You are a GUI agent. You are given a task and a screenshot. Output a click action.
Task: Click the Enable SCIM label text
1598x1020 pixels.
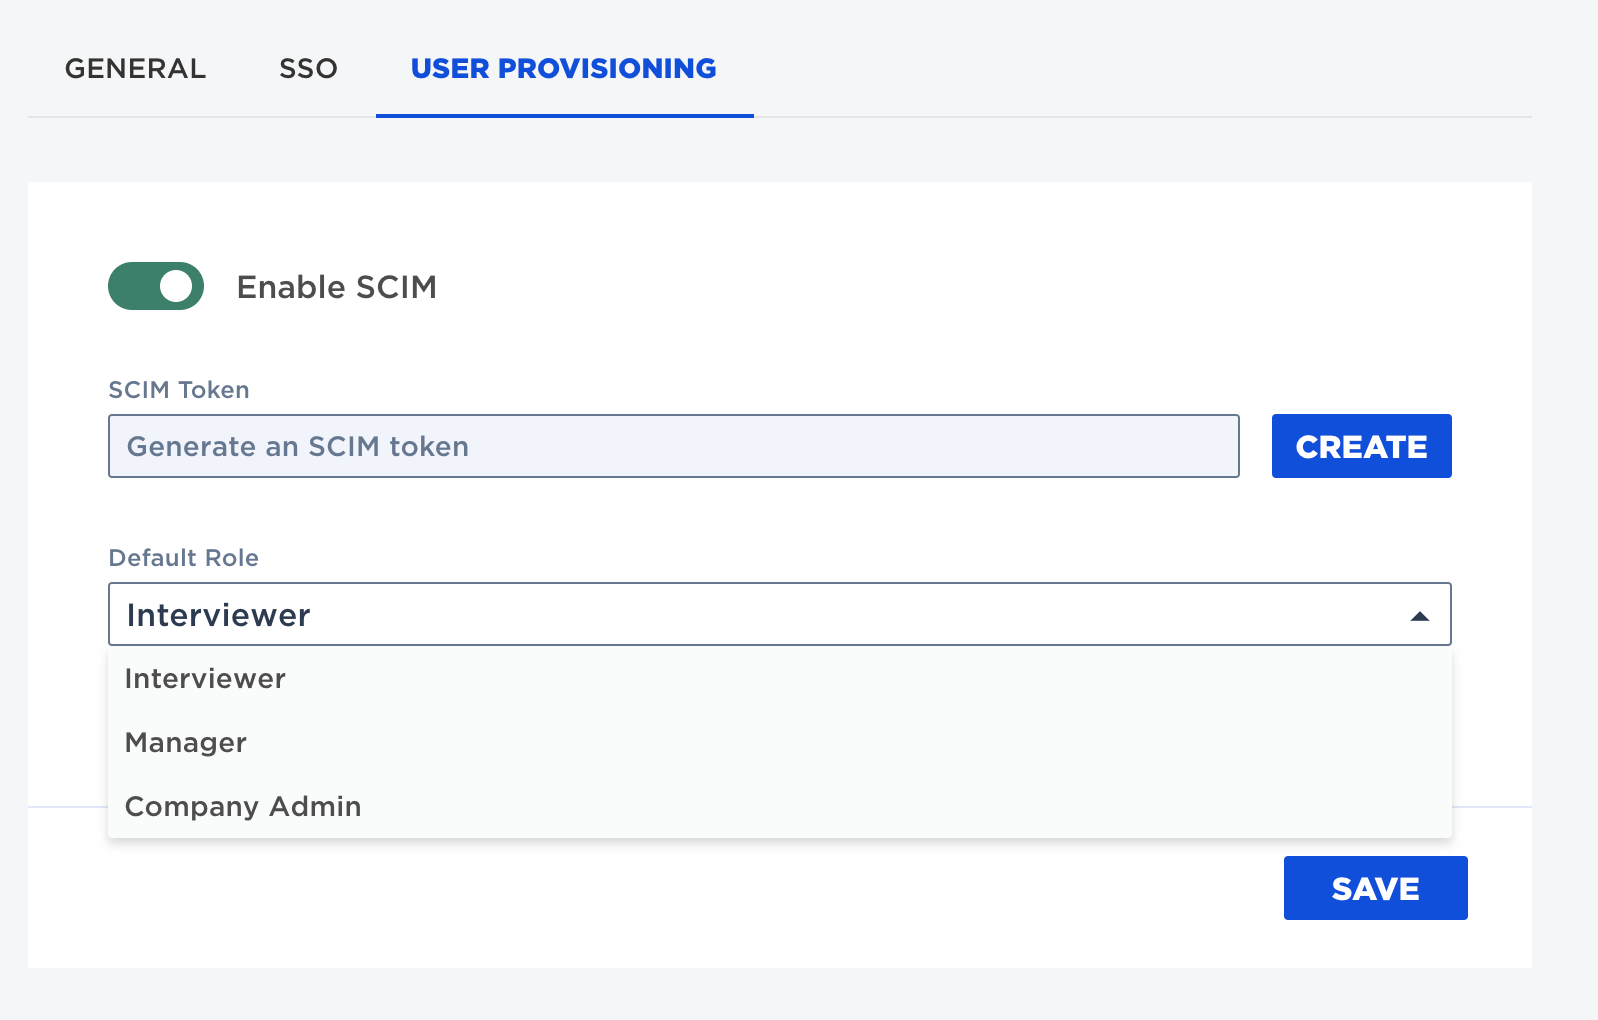tap(336, 287)
